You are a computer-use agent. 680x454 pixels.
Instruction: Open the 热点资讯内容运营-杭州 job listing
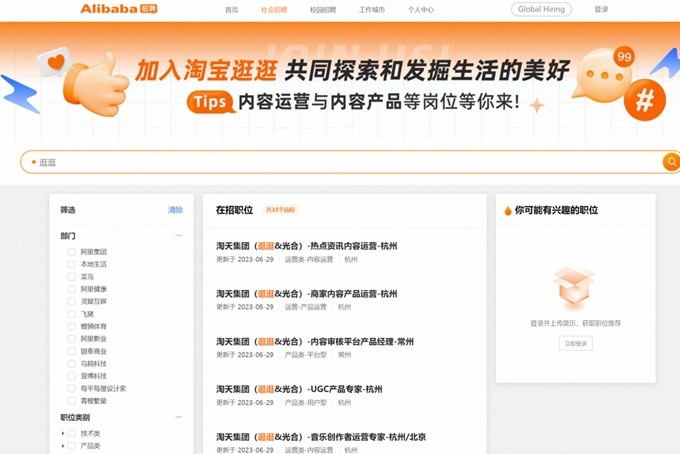(307, 246)
